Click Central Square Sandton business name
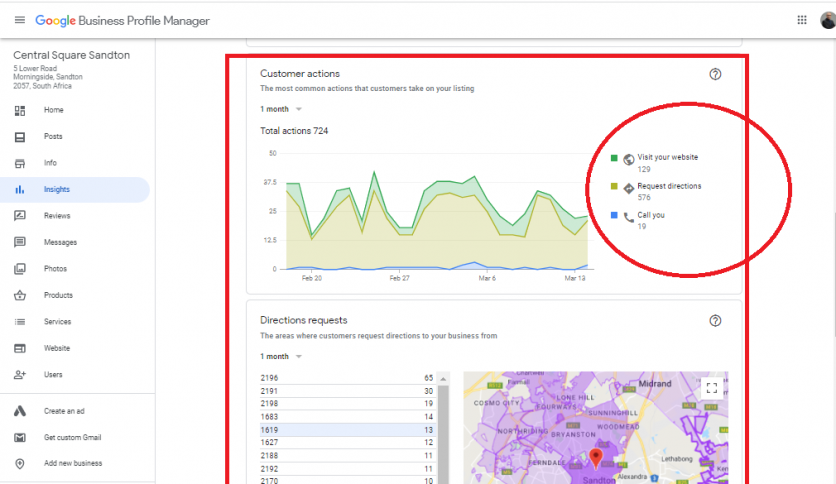836x484 pixels. pyautogui.click(x=71, y=55)
